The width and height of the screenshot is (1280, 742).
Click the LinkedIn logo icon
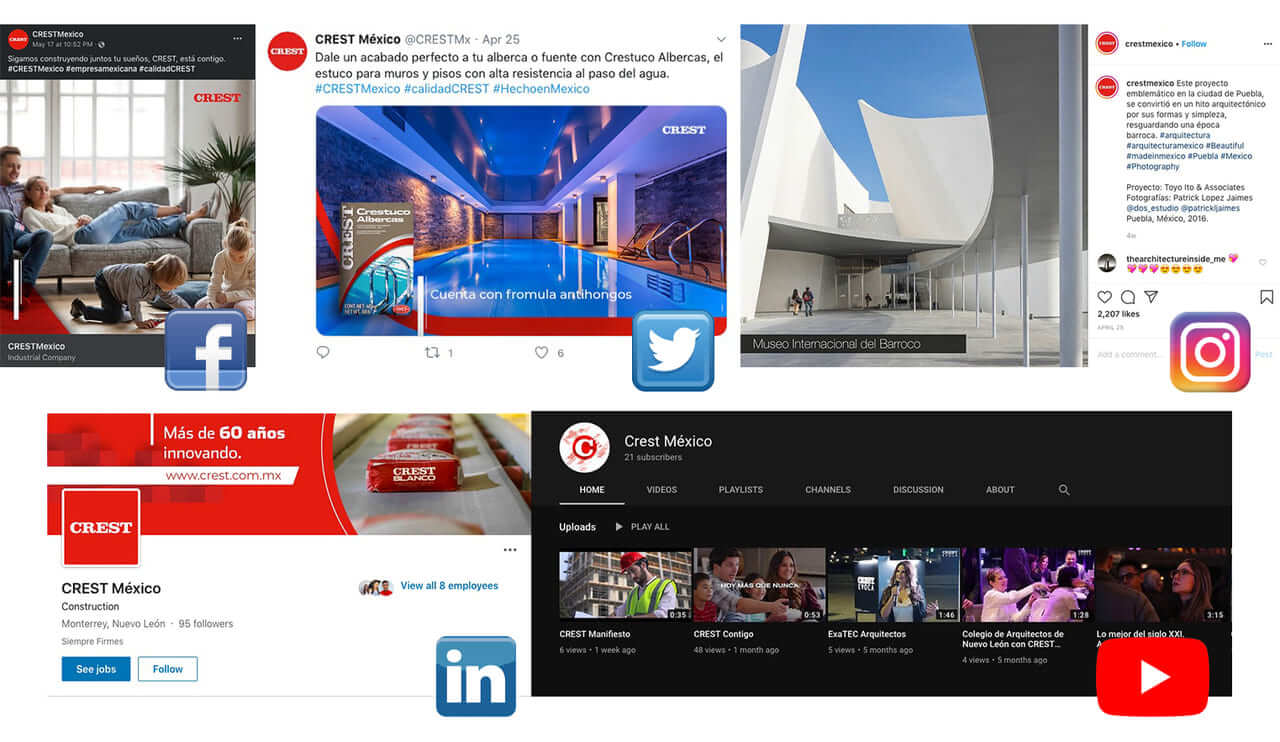[476, 676]
